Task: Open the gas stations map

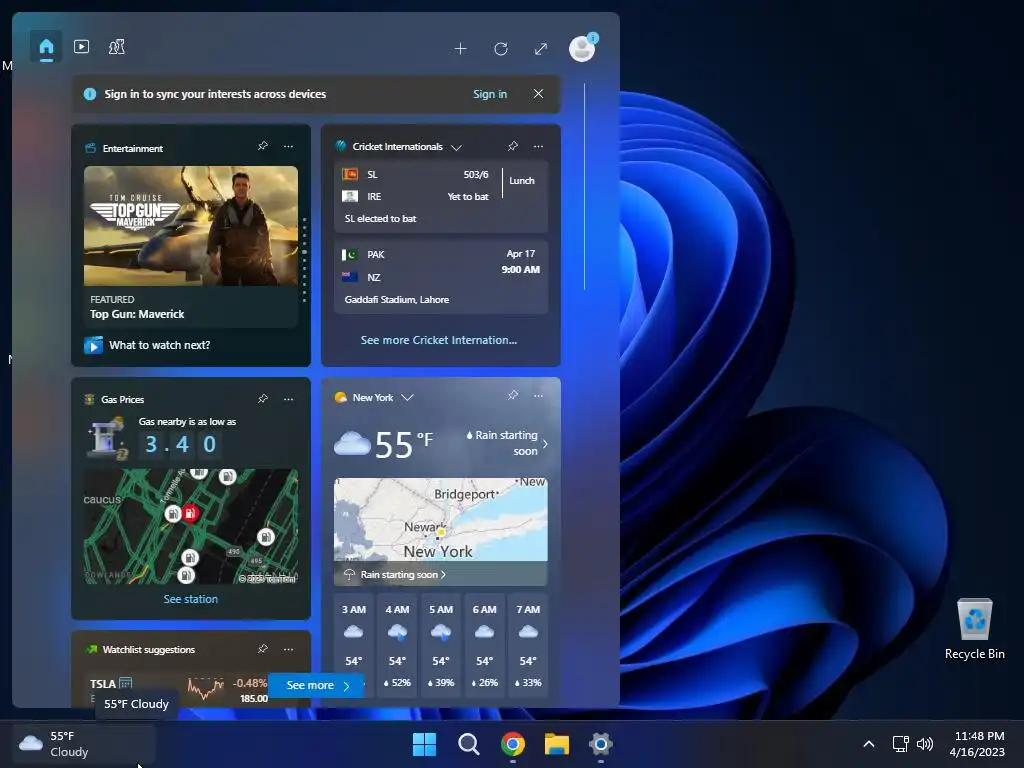Action: point(191,526)
